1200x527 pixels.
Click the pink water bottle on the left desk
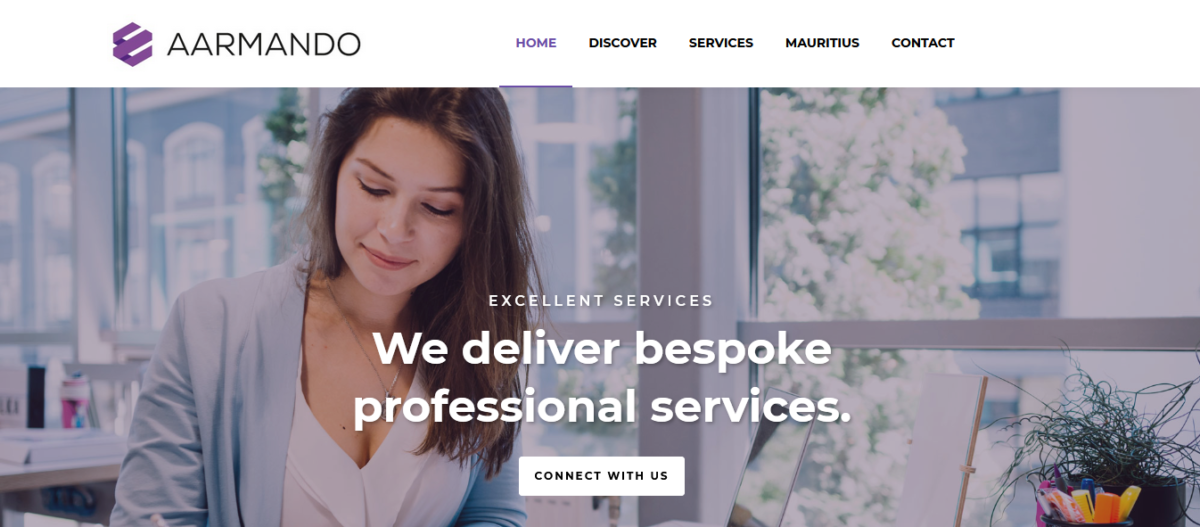75,402
